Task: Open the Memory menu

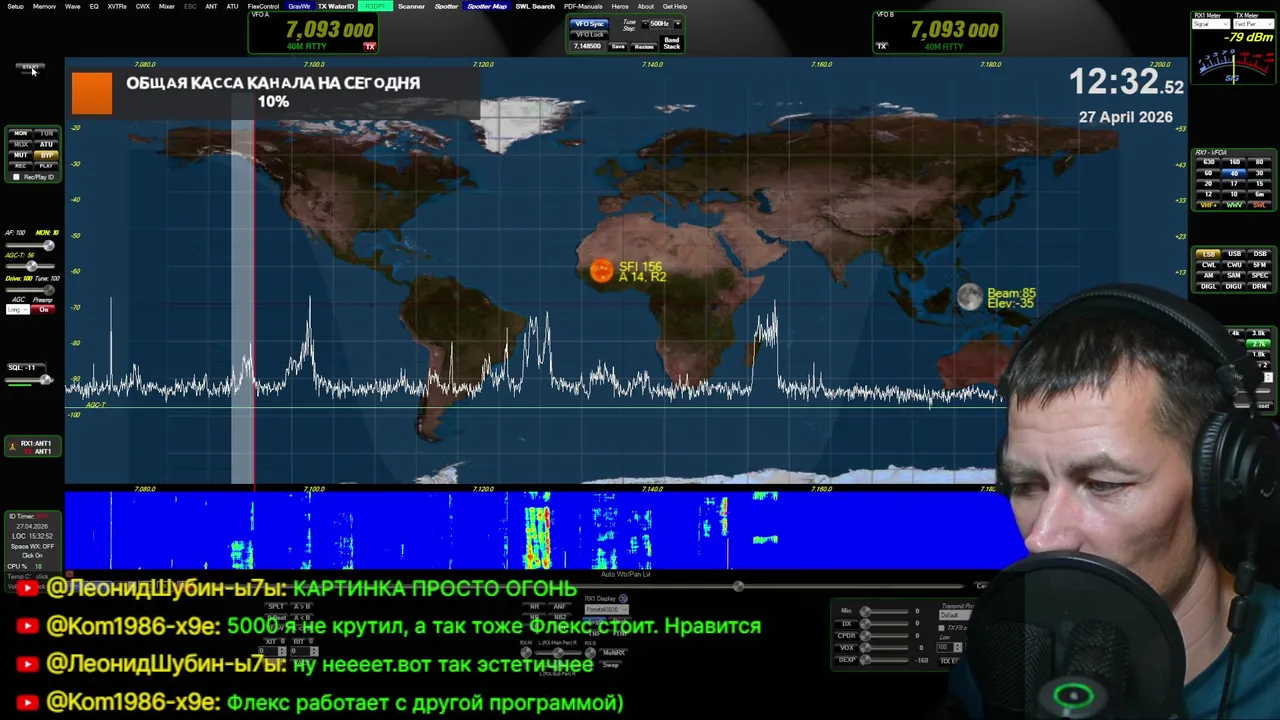Action: (44, 6)
